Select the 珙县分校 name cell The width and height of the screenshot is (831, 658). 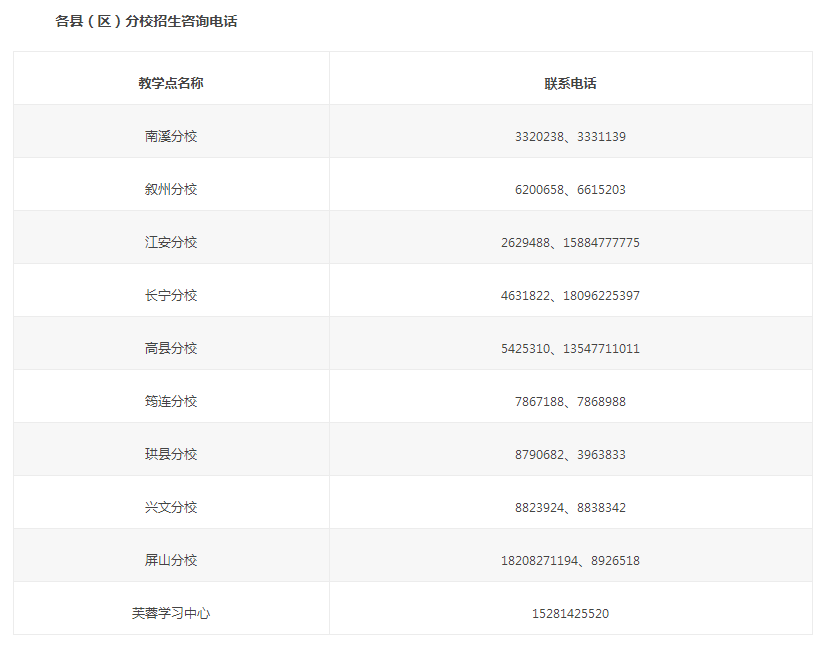point(171,454)
